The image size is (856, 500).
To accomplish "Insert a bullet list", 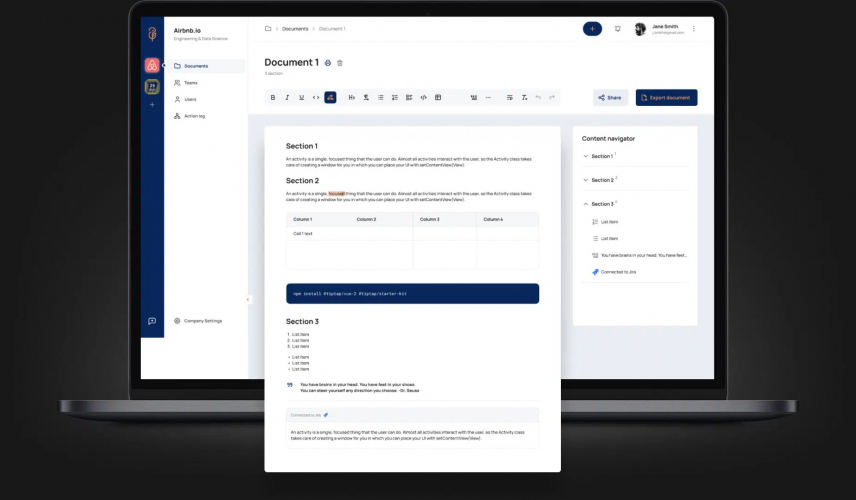I will tap(381, 98).
